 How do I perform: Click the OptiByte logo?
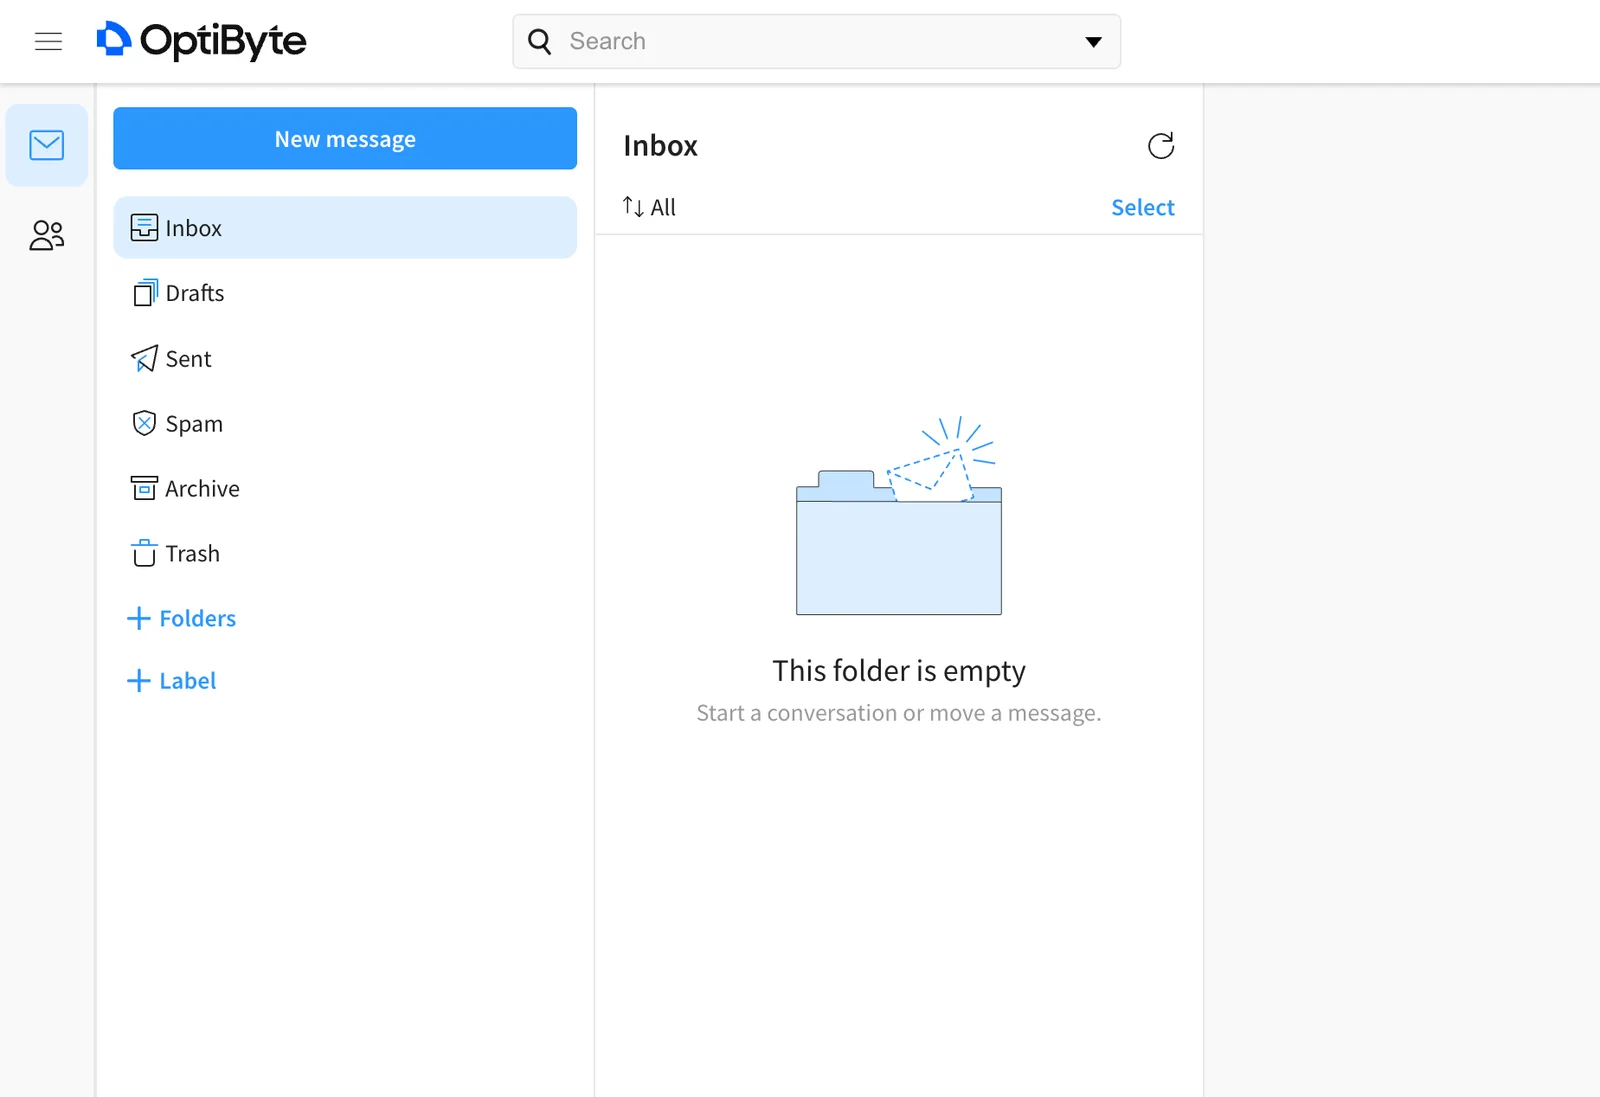click(201, 41)
